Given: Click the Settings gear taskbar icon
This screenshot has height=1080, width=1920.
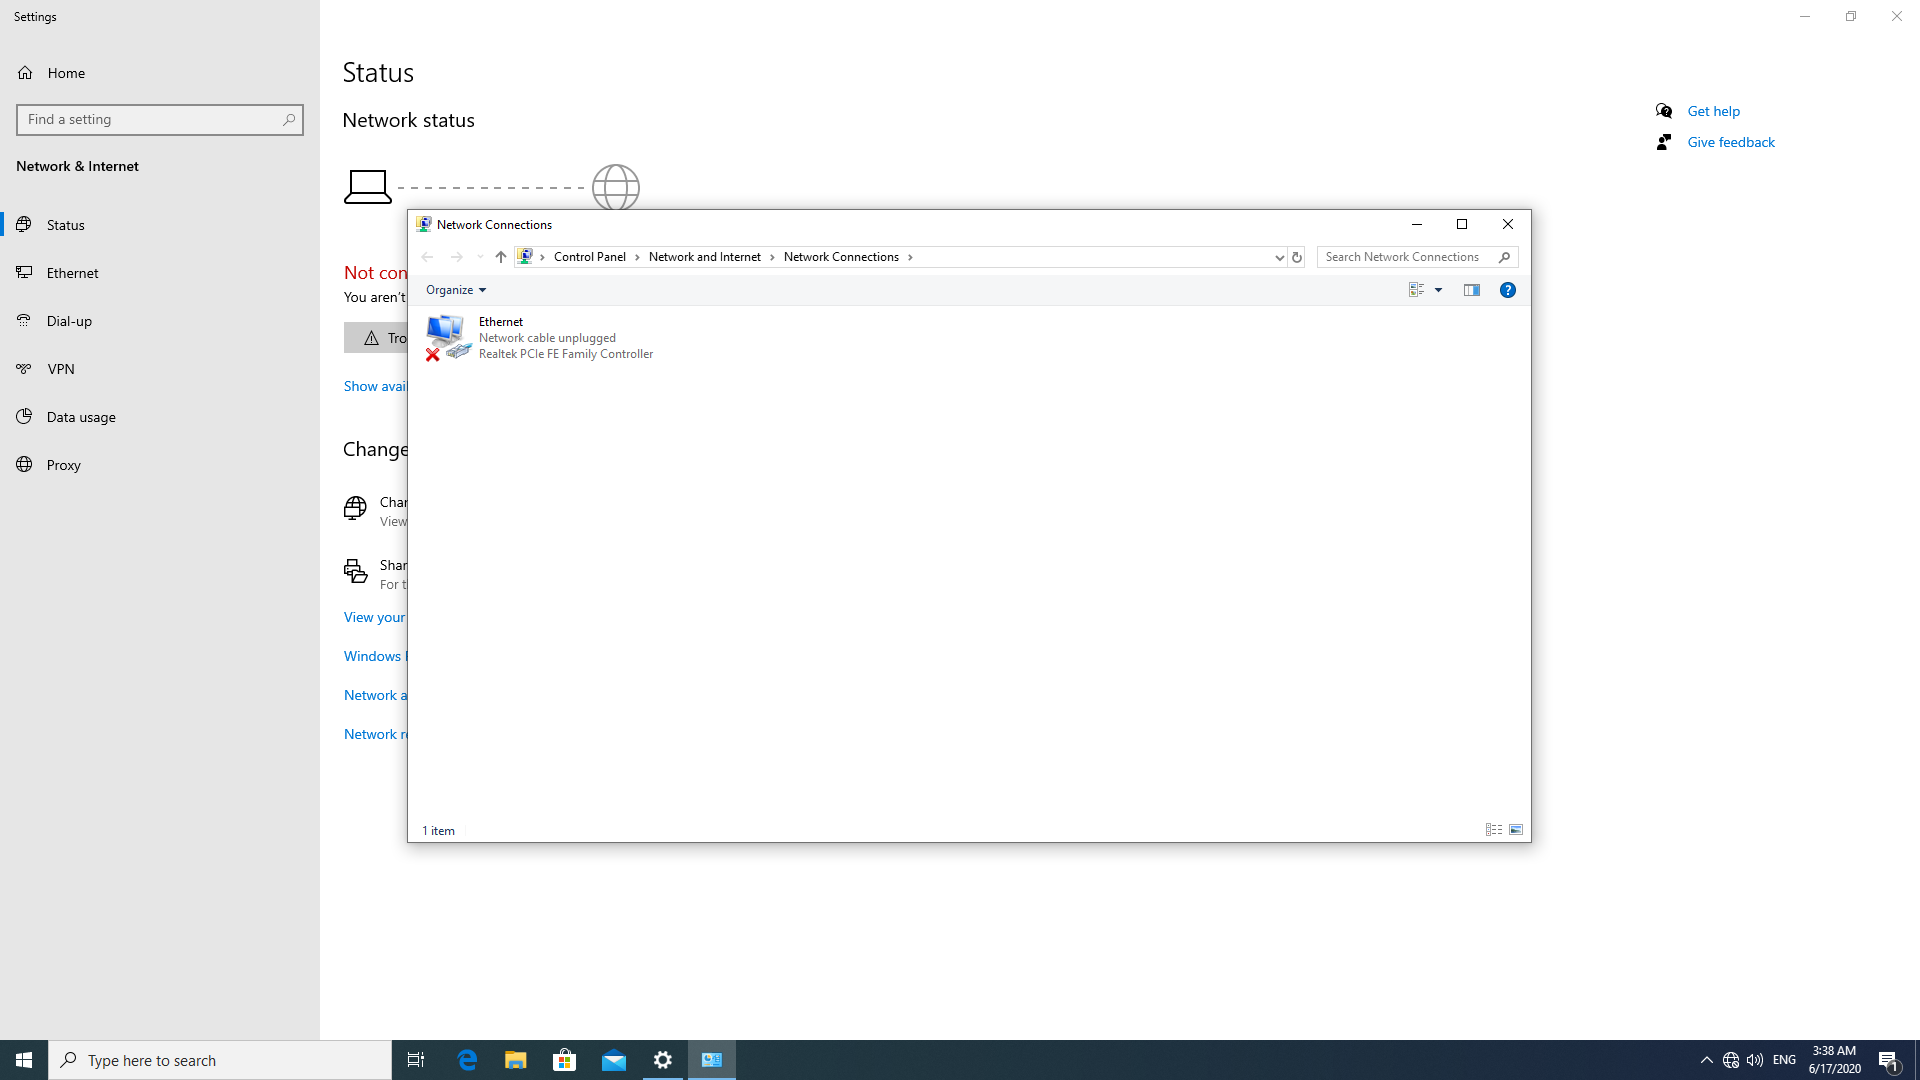Looking at the screenshot, I should (662, 1060).
